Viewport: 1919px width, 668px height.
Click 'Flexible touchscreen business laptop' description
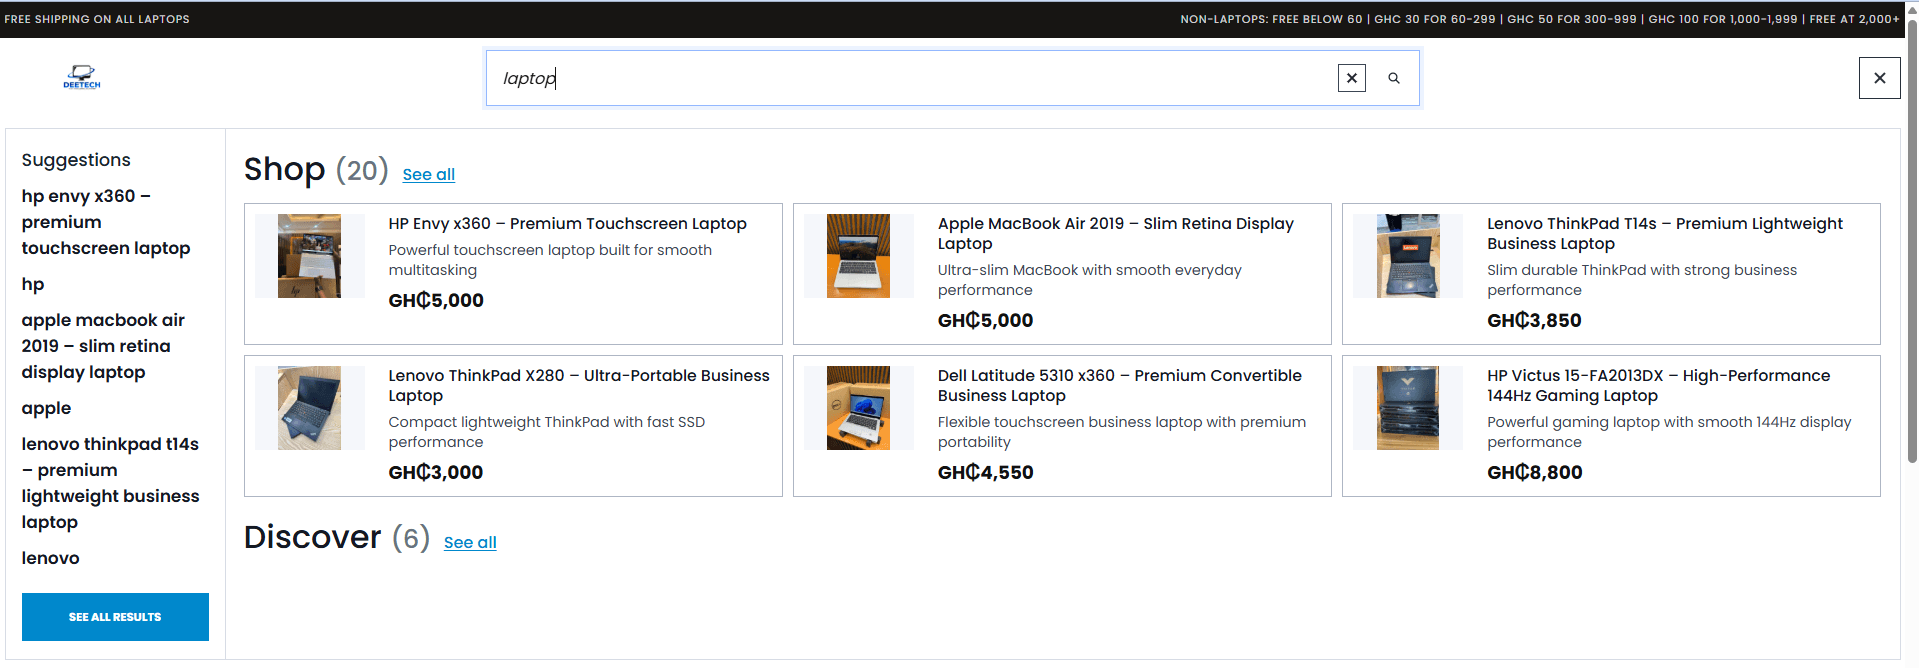pyautogui.click(x=1121, y=432)
